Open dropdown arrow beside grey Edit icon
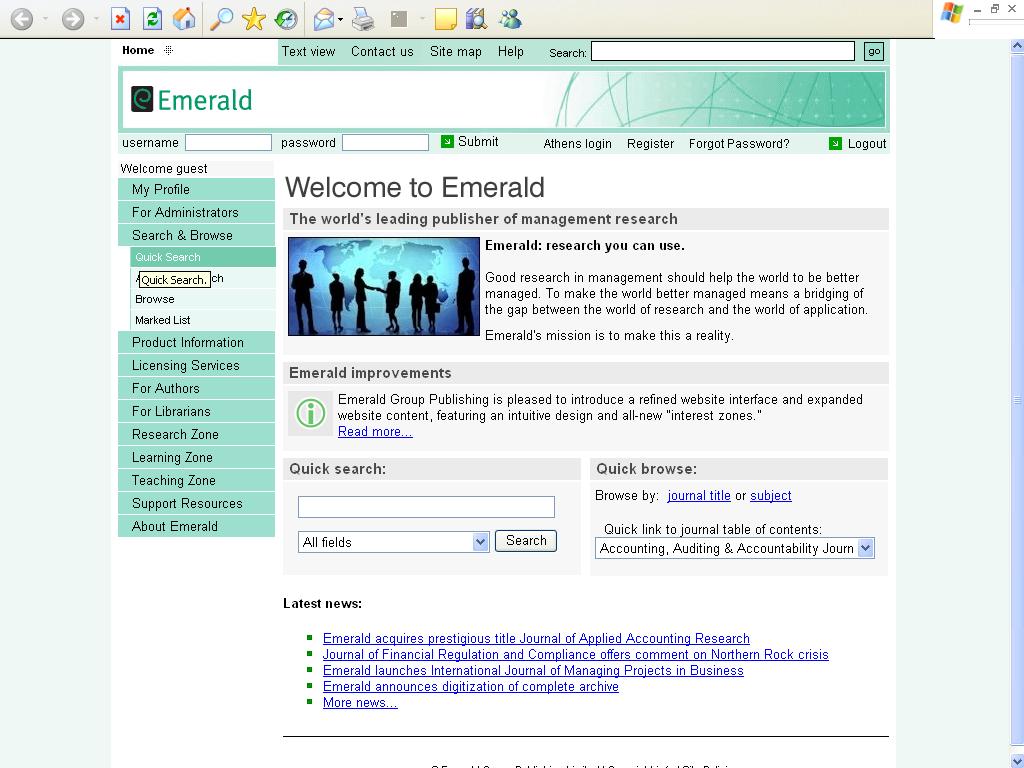This screenshot has height=768, width=1024. click(421, 19)
